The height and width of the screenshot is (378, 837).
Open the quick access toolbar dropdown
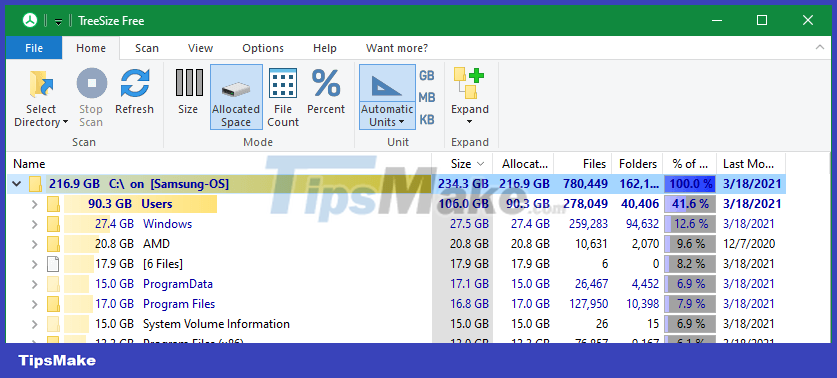58,21
